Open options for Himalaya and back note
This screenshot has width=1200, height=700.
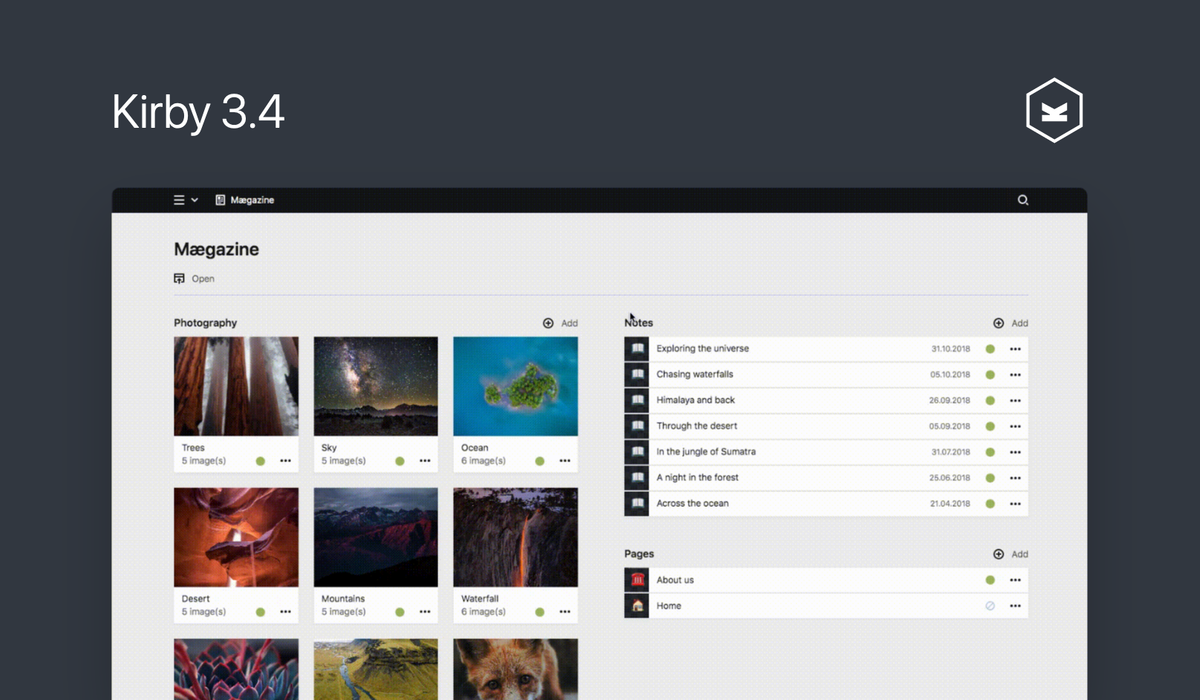[1015, 400]
